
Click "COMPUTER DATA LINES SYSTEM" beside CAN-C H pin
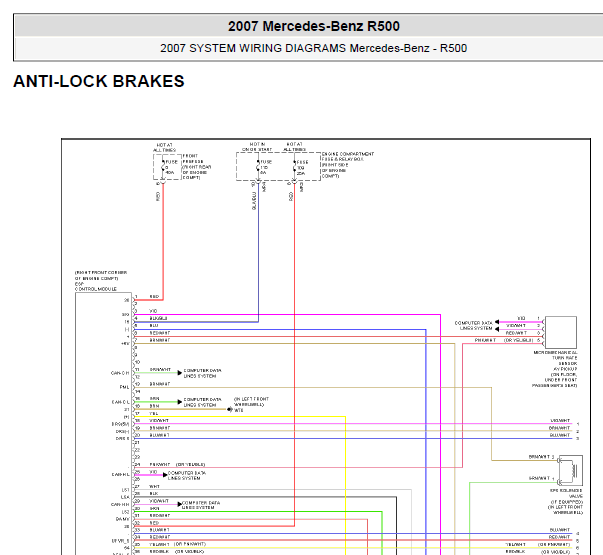pyautogui.click(x=202, y=373)
